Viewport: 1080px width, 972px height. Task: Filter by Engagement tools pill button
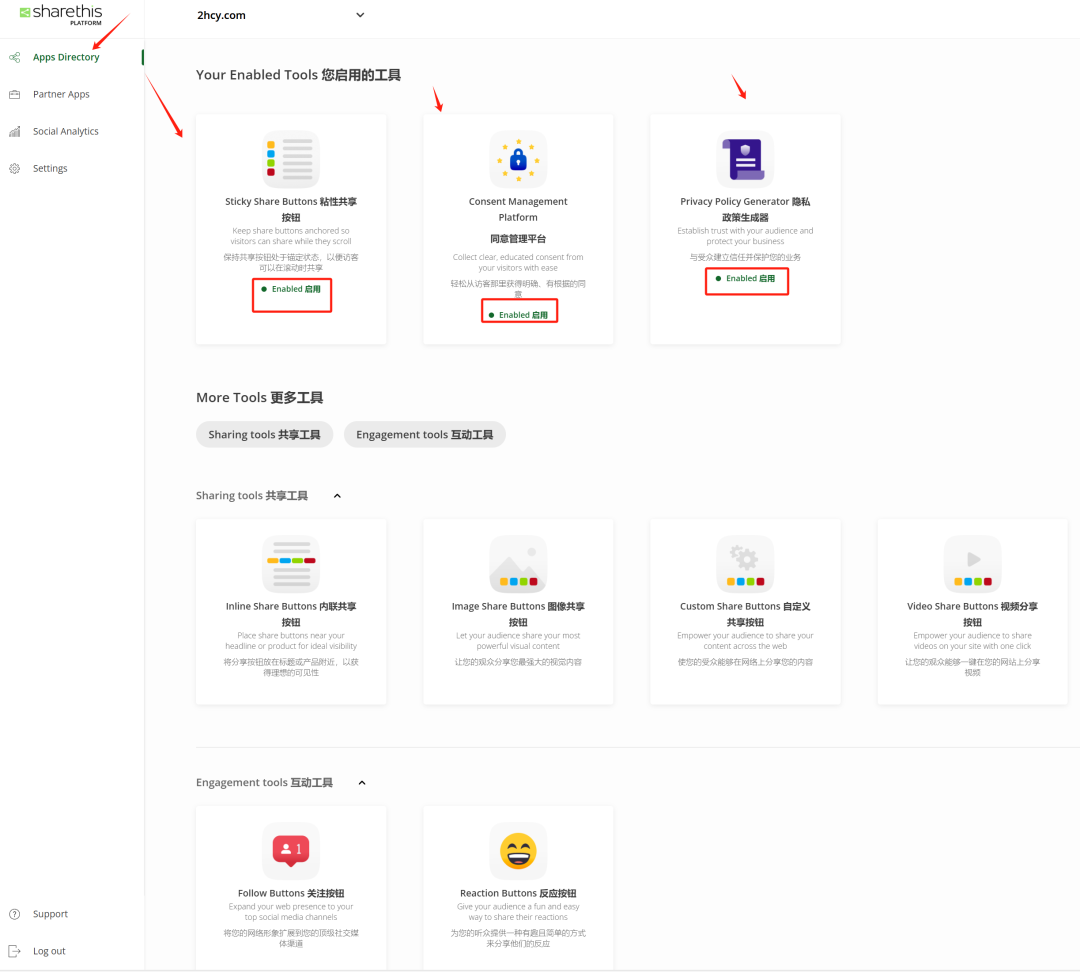[x=424, y=435]
